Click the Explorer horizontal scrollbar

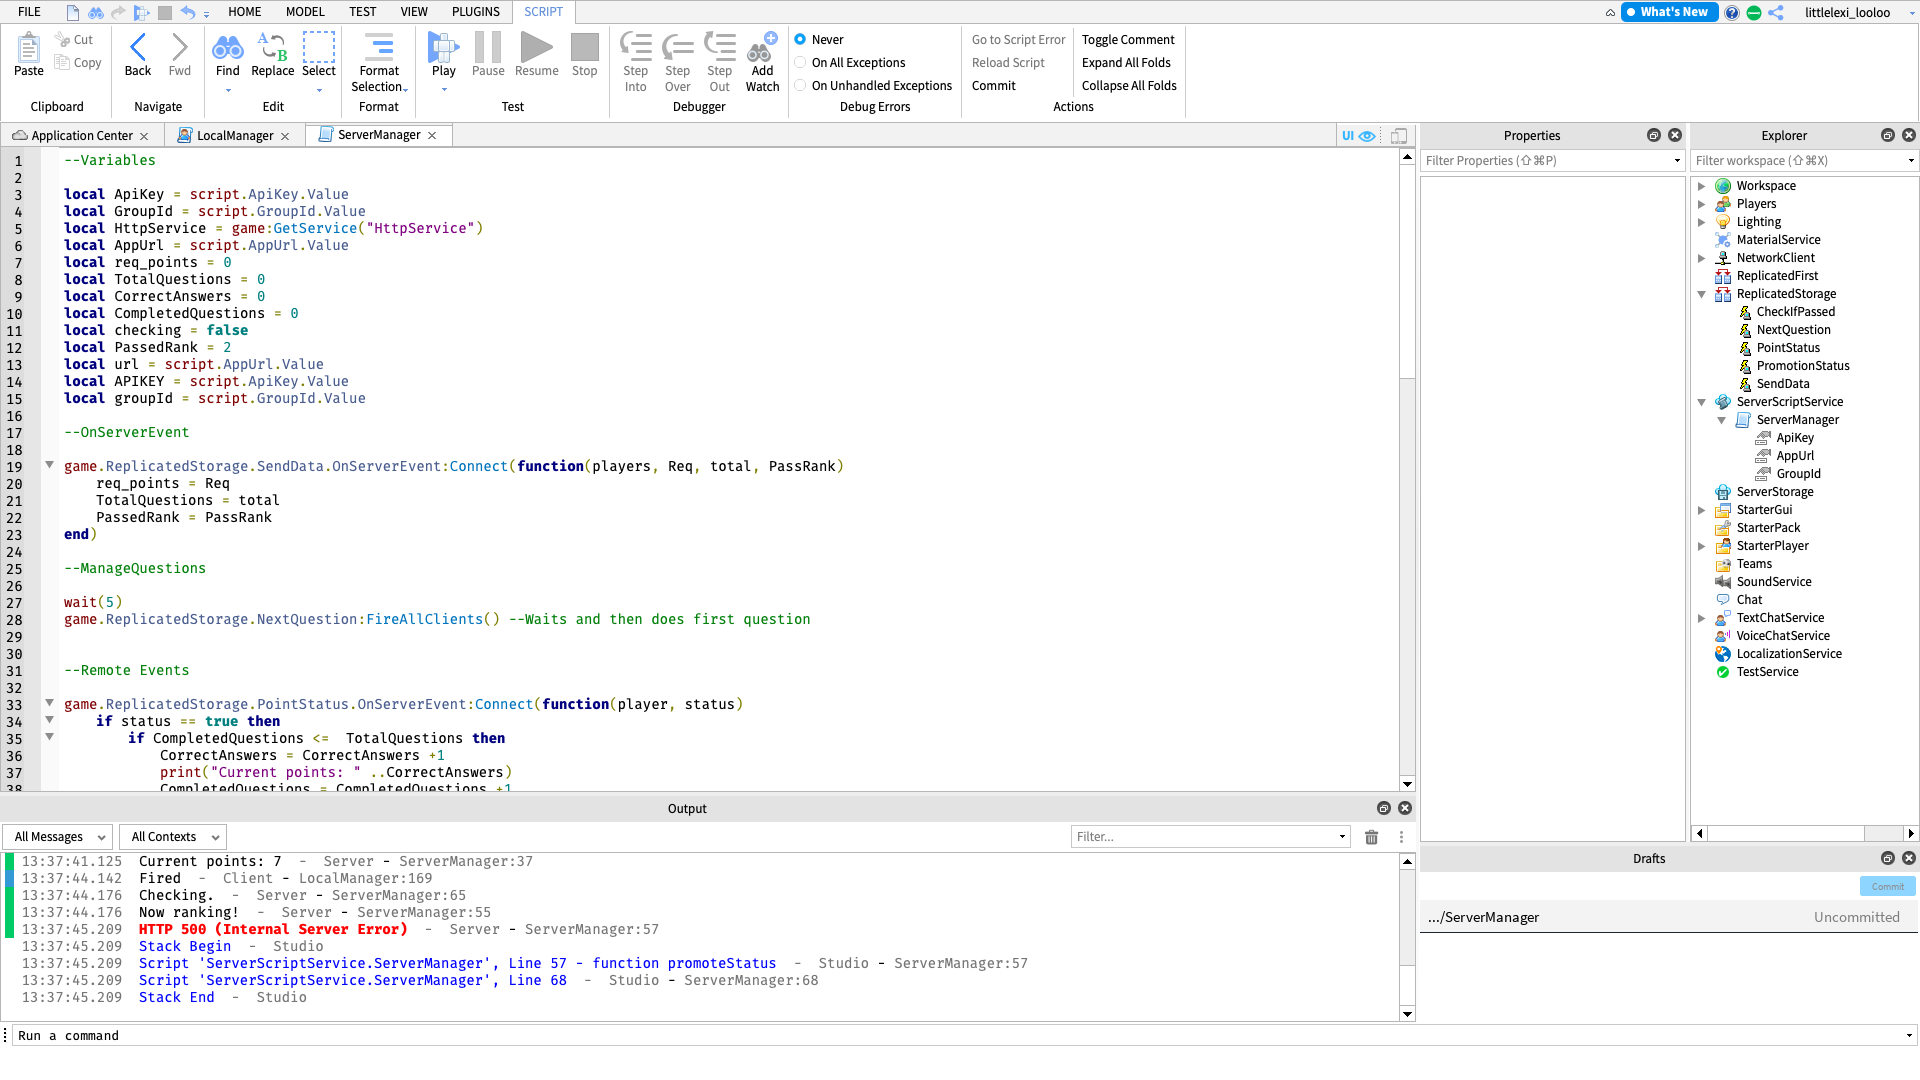[1785, 833]
